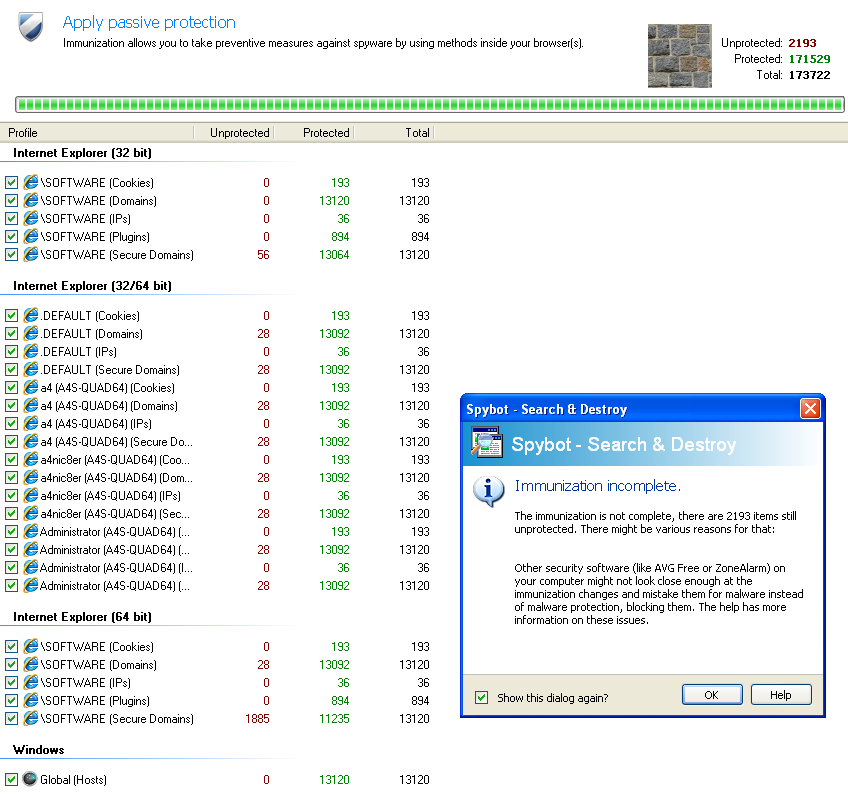Image resolution: width=848 pixels, height=803 pixels.
Task: Sort by the Unprotected column header
Action: tap(234, 132)
